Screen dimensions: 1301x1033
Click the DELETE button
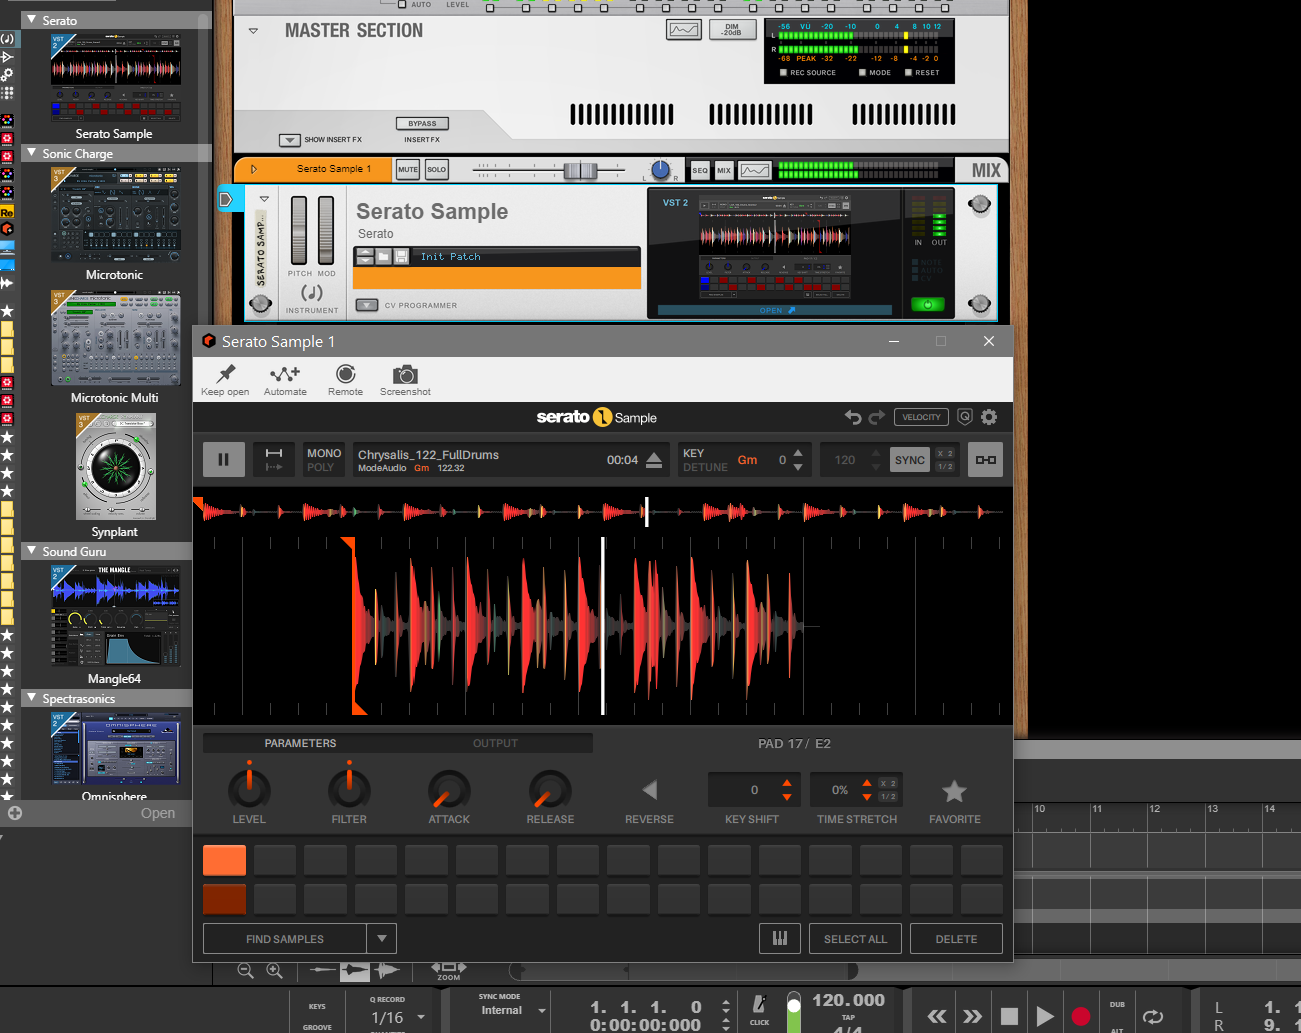click(x=956, y=939)
